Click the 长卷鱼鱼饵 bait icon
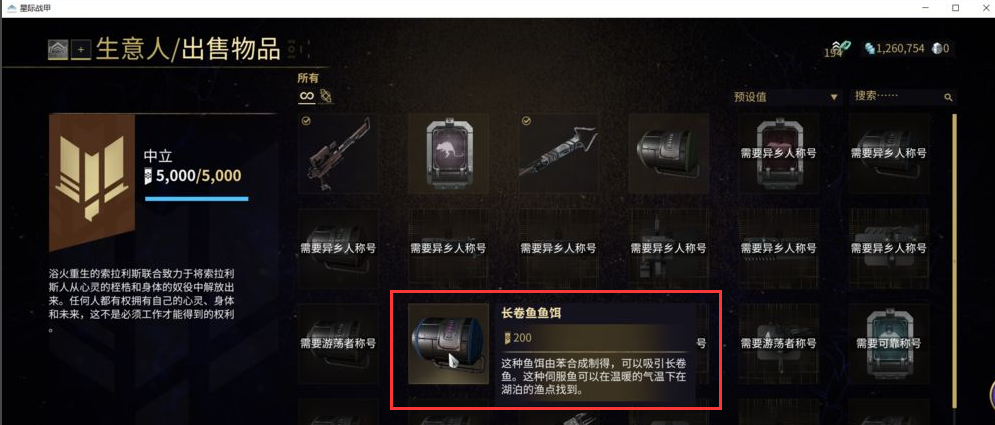The height and width of the screenshot is (425, 995). pos(448,343)
